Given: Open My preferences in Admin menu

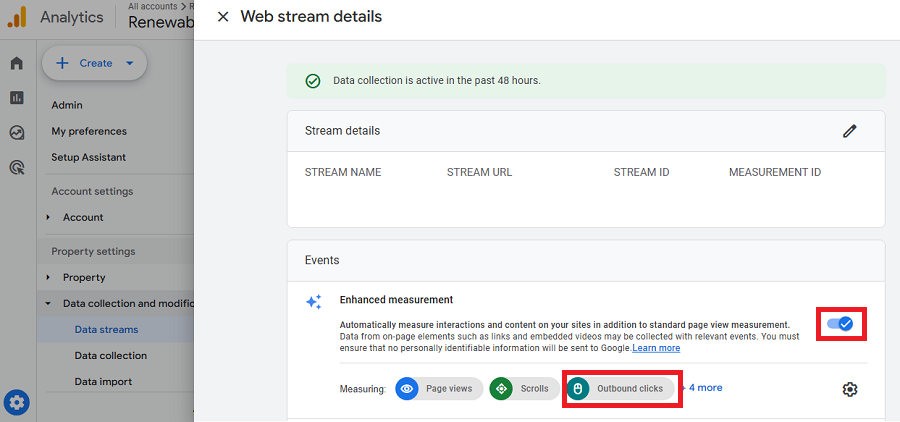Looking at the screenshot, I should tap(89, 131).
